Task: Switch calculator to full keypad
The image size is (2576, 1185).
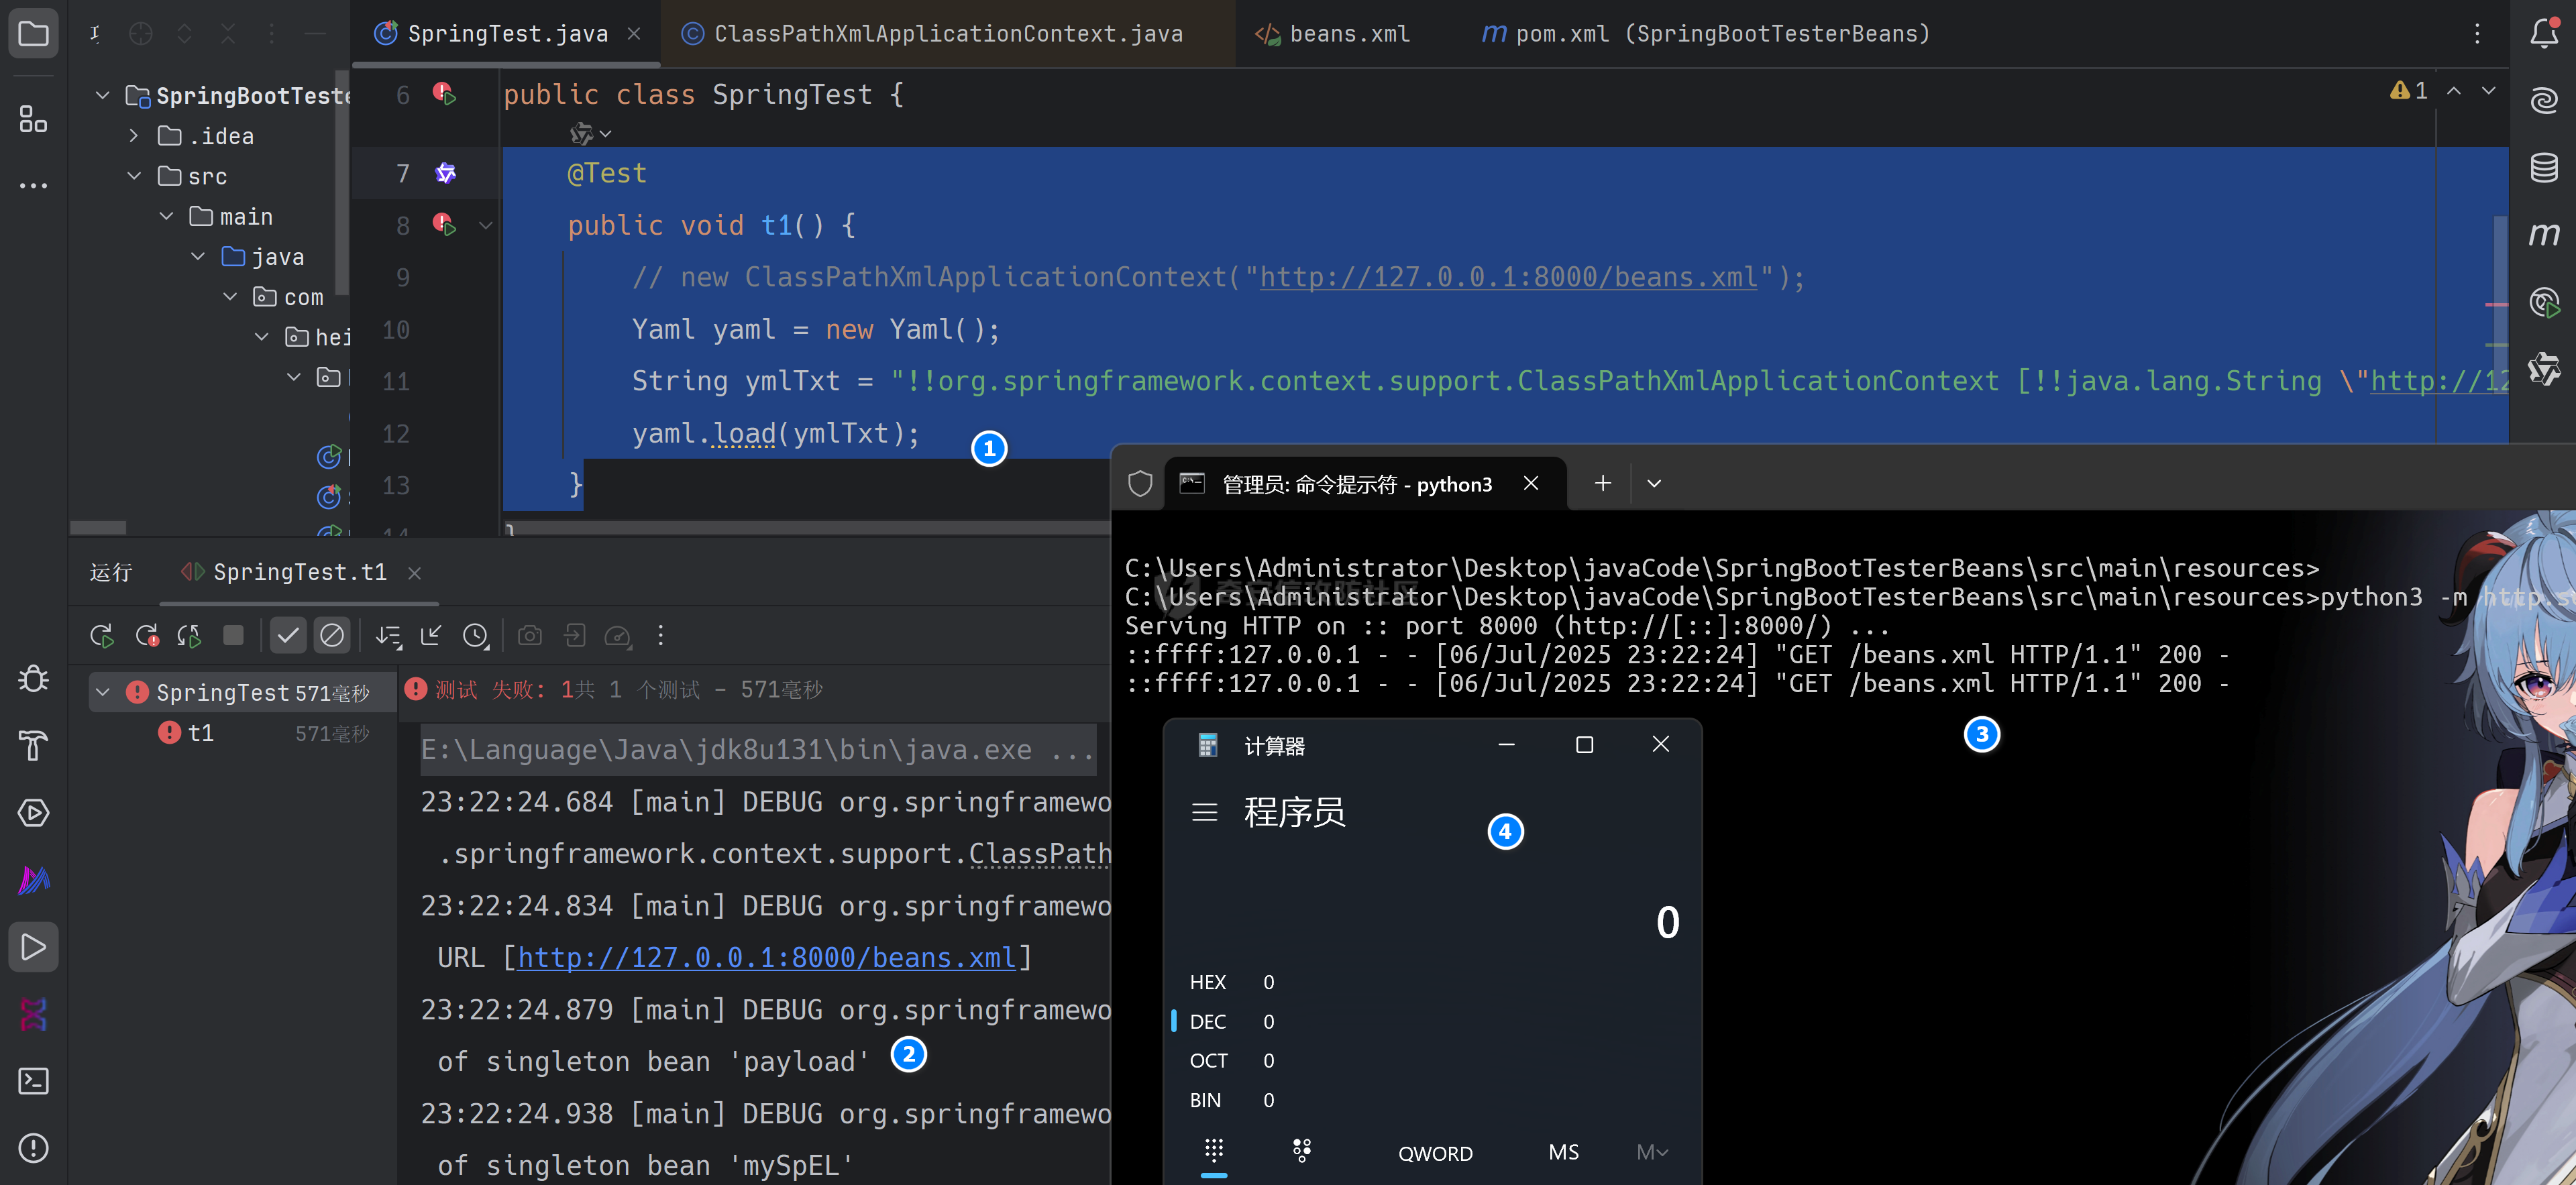Action: click(x=1214, y=1150)
